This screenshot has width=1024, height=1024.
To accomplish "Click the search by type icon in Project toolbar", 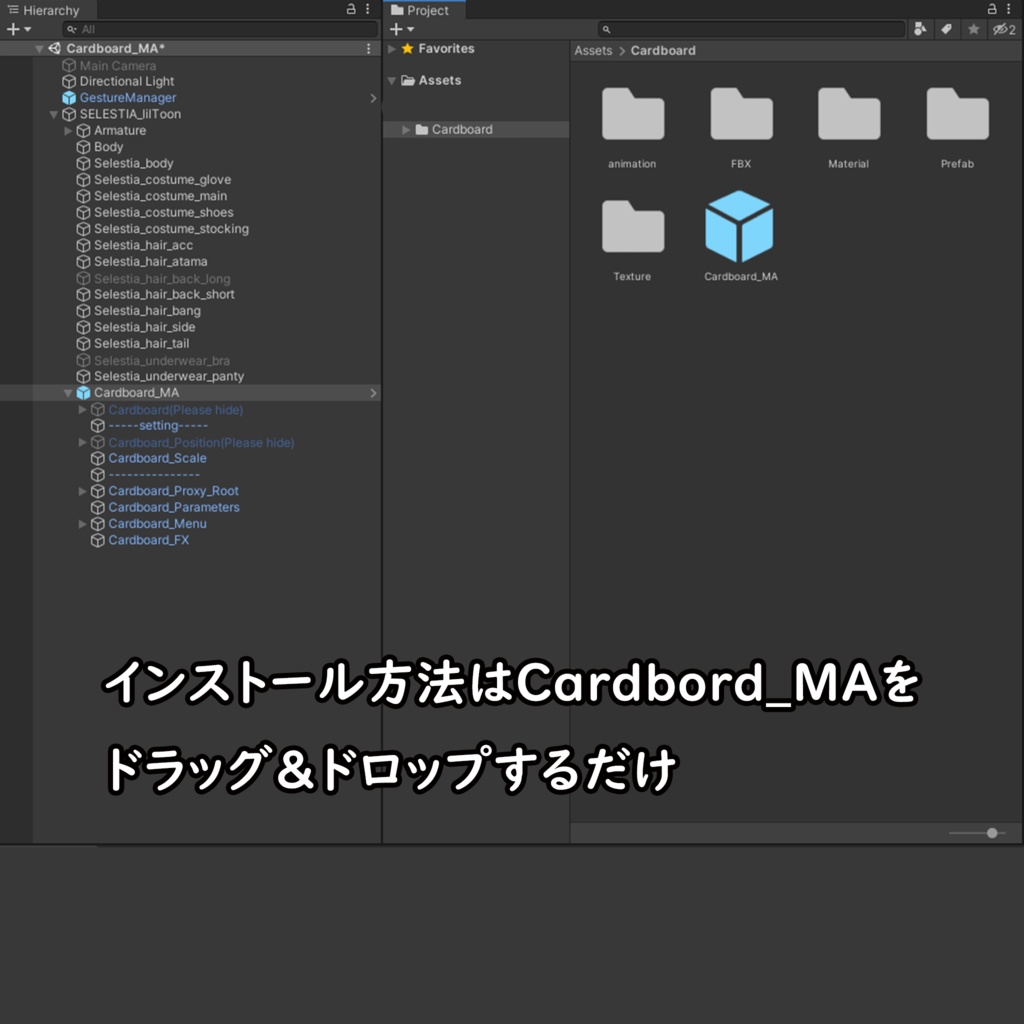I will click(x=919, y=29).
